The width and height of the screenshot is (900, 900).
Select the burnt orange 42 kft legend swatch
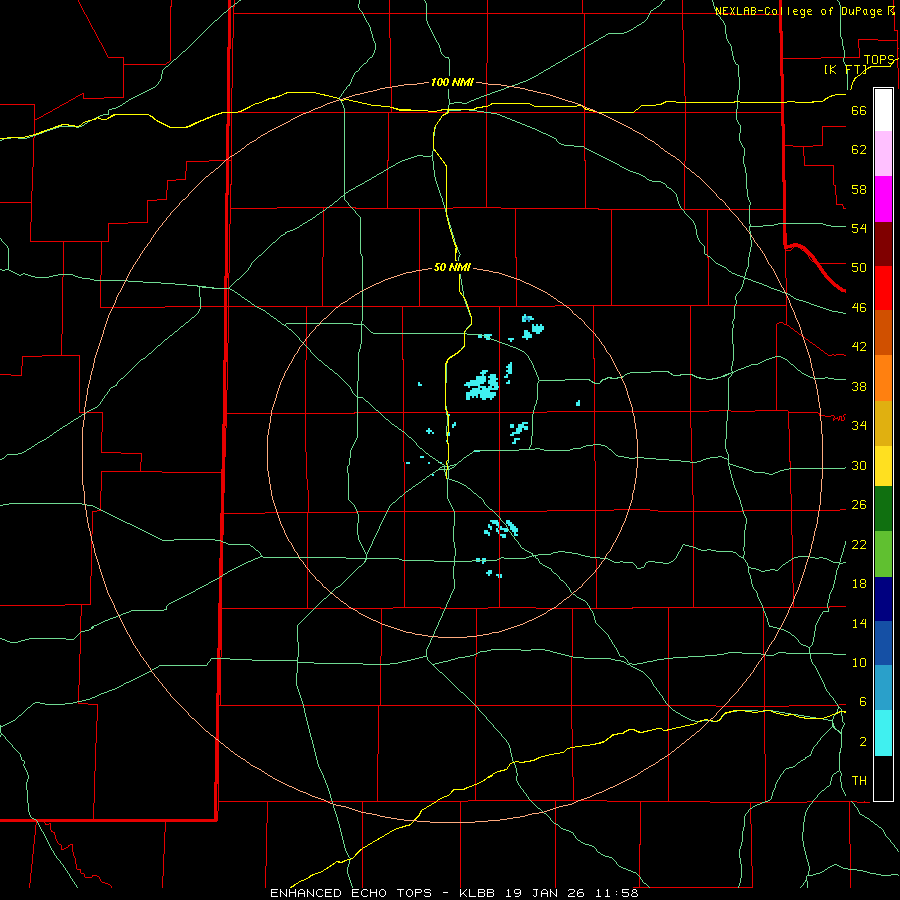pyautogui.click(x=883, y=332)
